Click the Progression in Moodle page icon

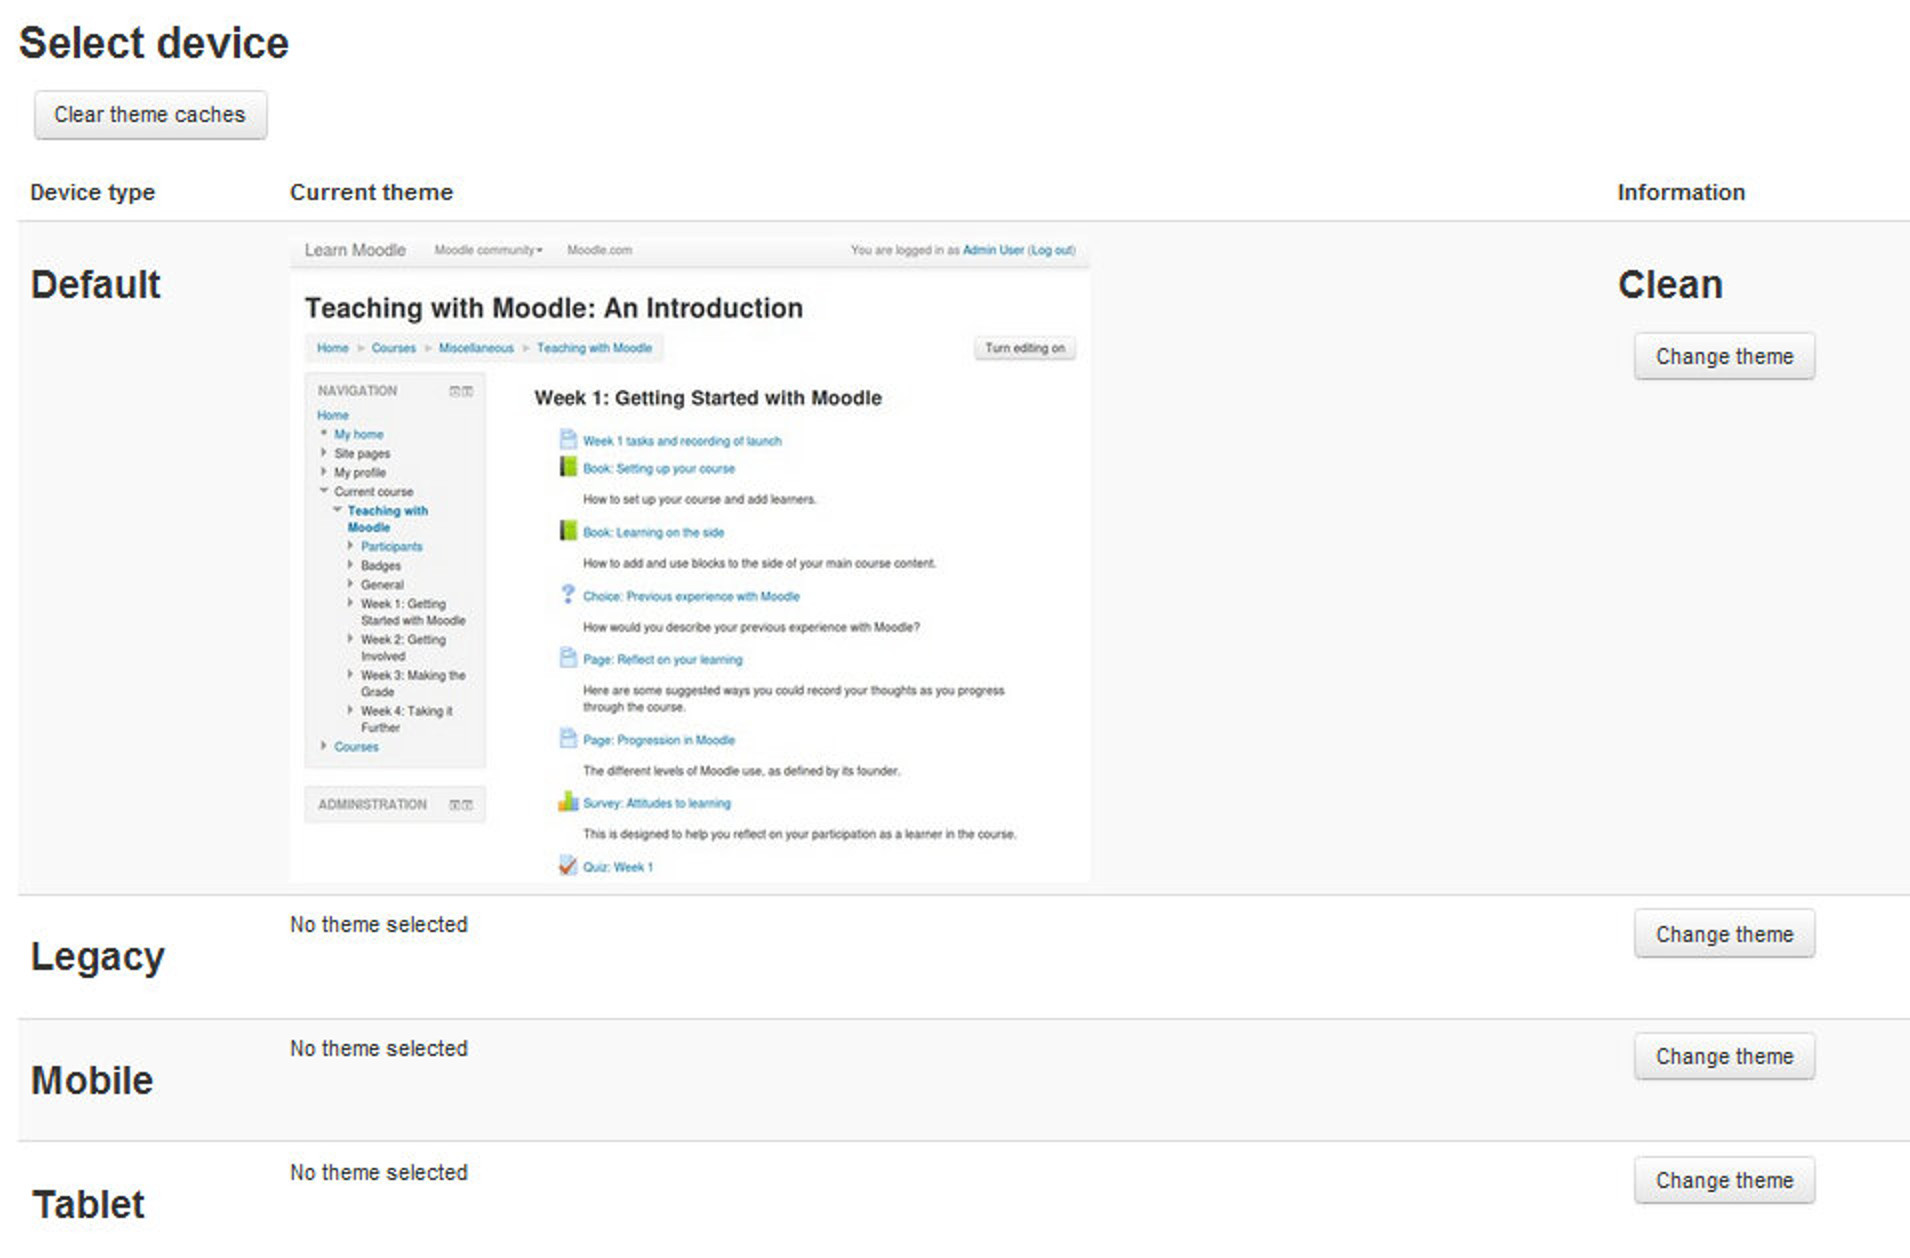(x=567, y=739)
